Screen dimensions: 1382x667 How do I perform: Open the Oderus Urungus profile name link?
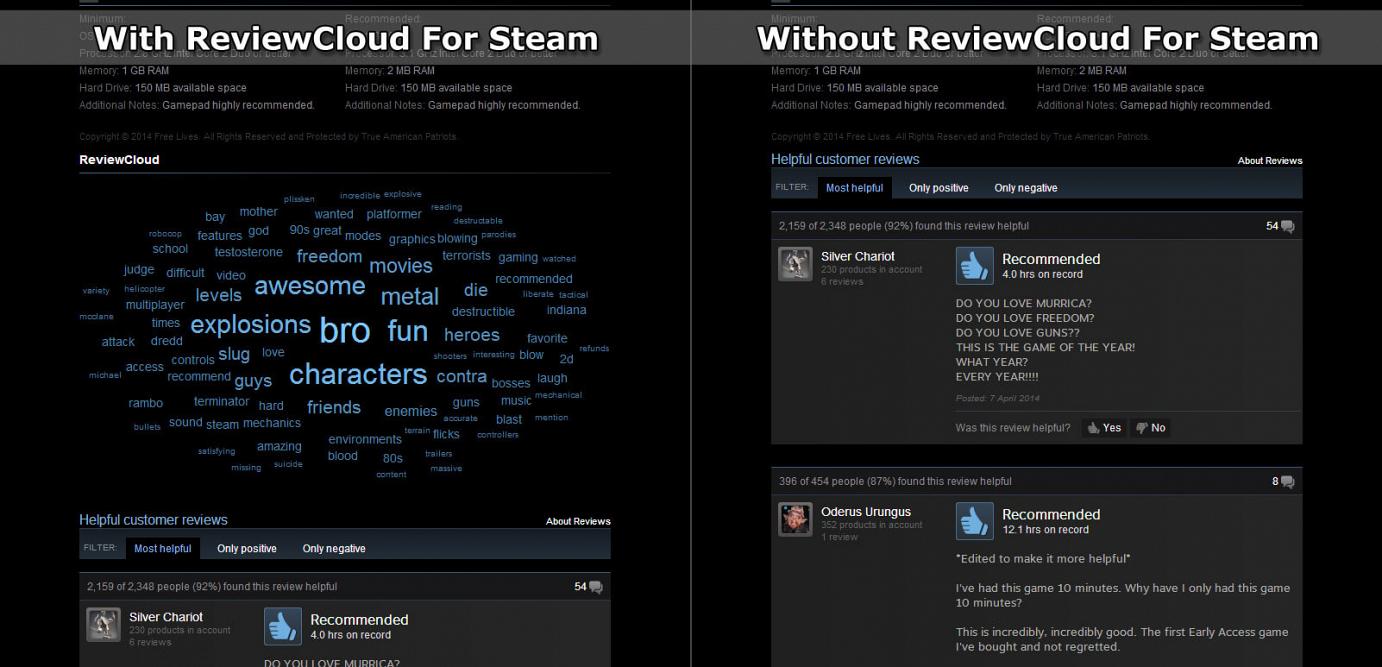click(866, 512)
